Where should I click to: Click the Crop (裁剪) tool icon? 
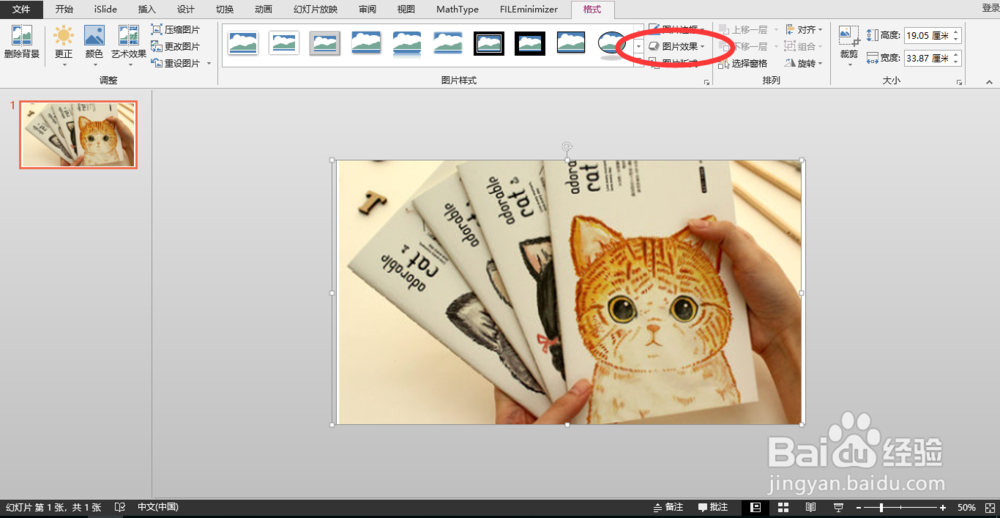tap(849, 35)
